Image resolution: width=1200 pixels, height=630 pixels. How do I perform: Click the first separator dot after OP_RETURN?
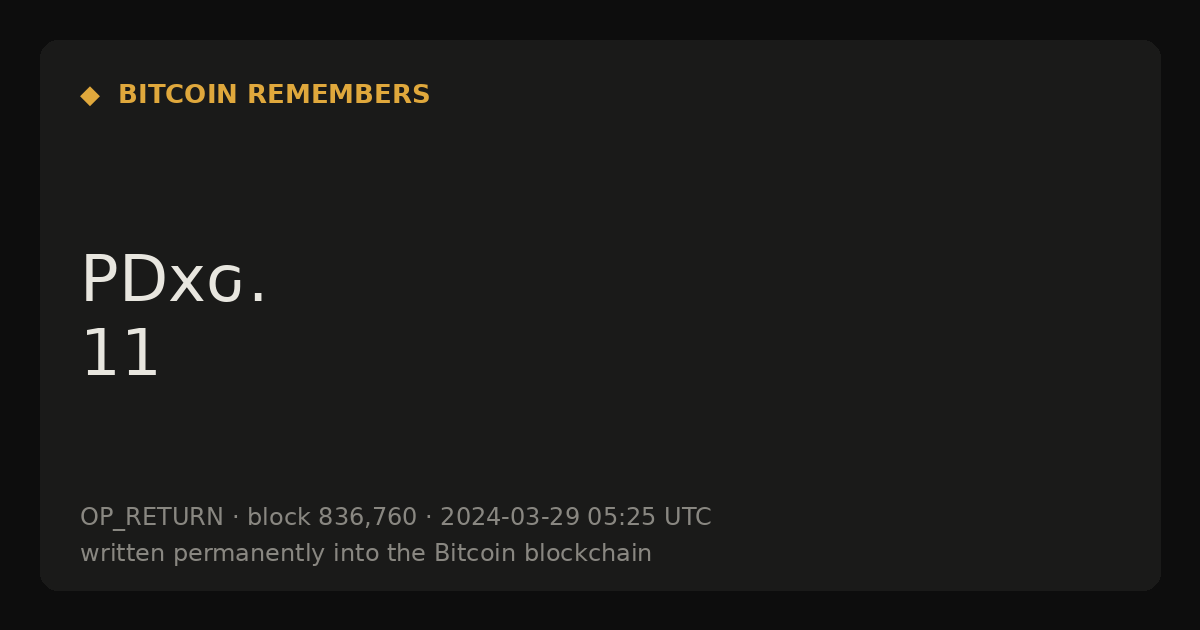click(235, 518)
